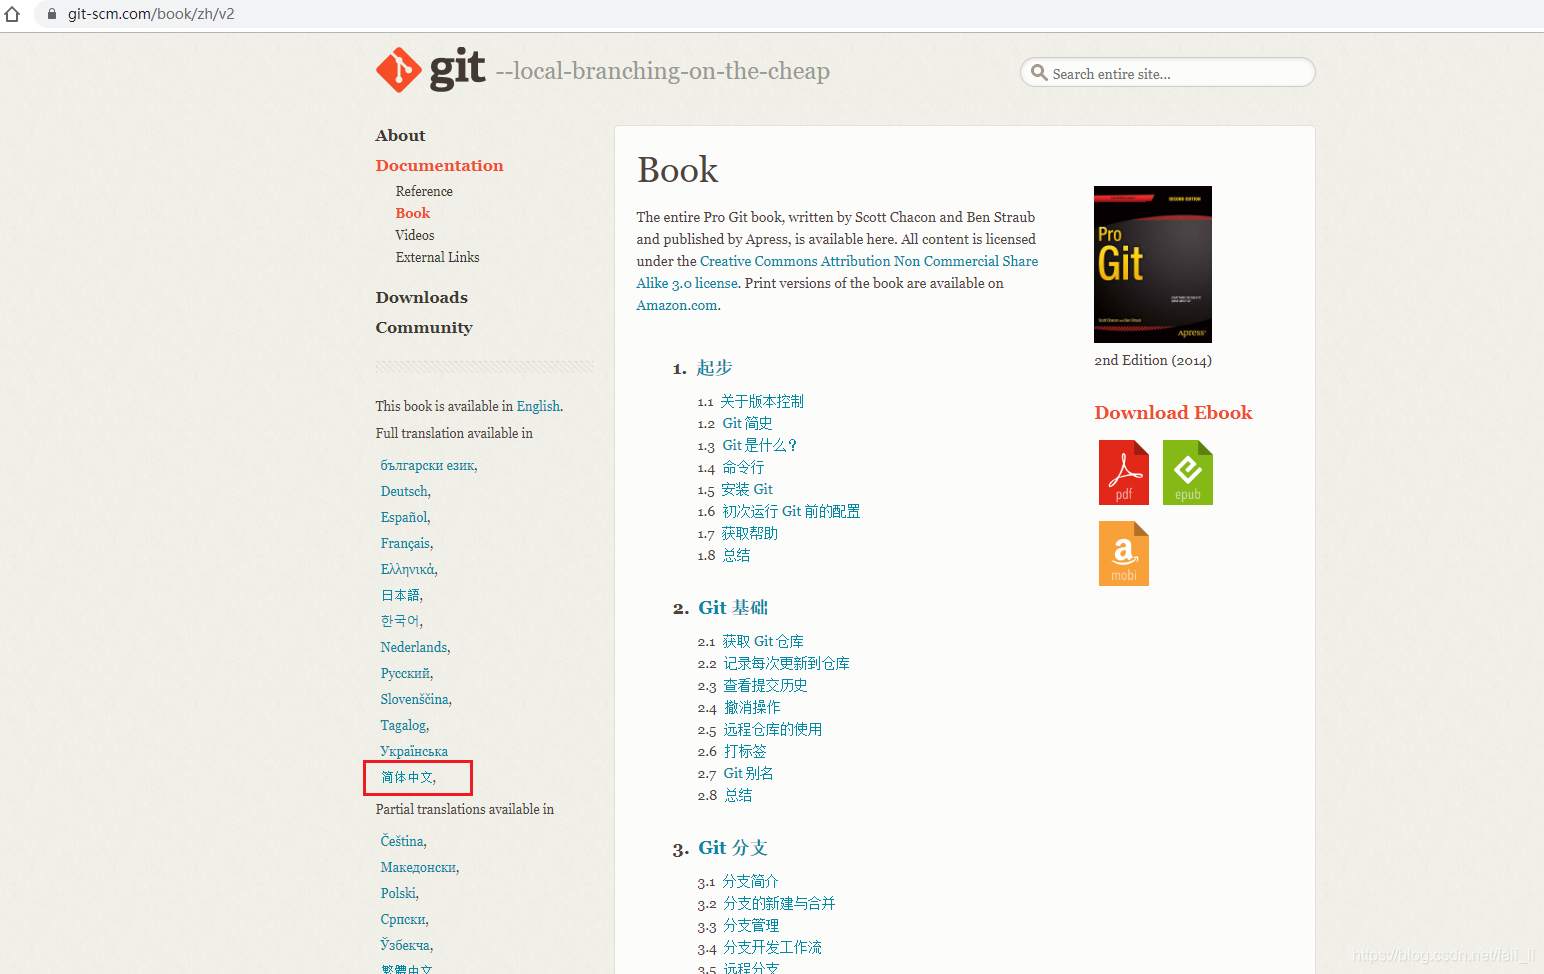Open section 2.1 获取 Git 仓库
The width and height of the screenshot is (1544, 974).
point(763,641)
